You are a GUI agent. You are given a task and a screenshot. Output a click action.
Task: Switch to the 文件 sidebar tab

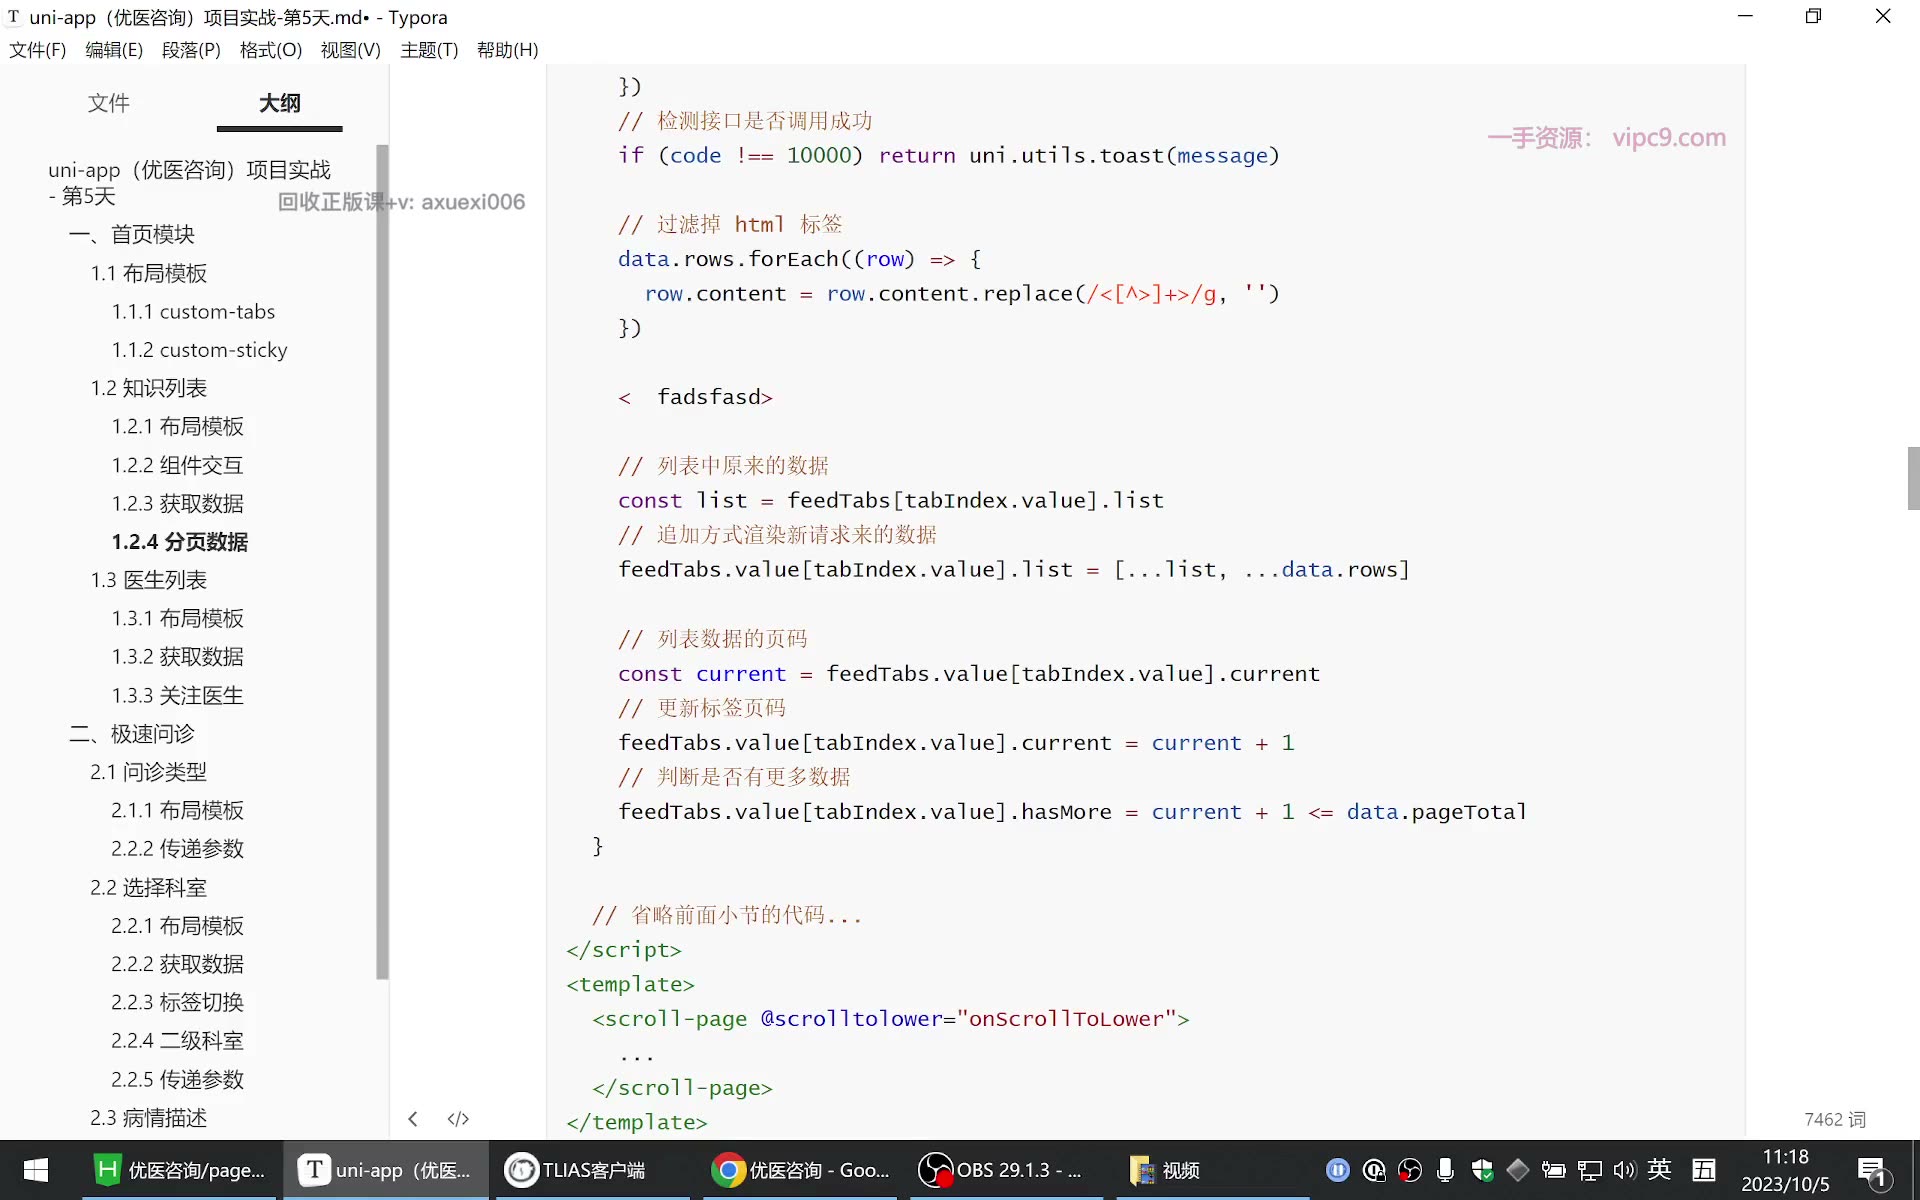(108, 103)
